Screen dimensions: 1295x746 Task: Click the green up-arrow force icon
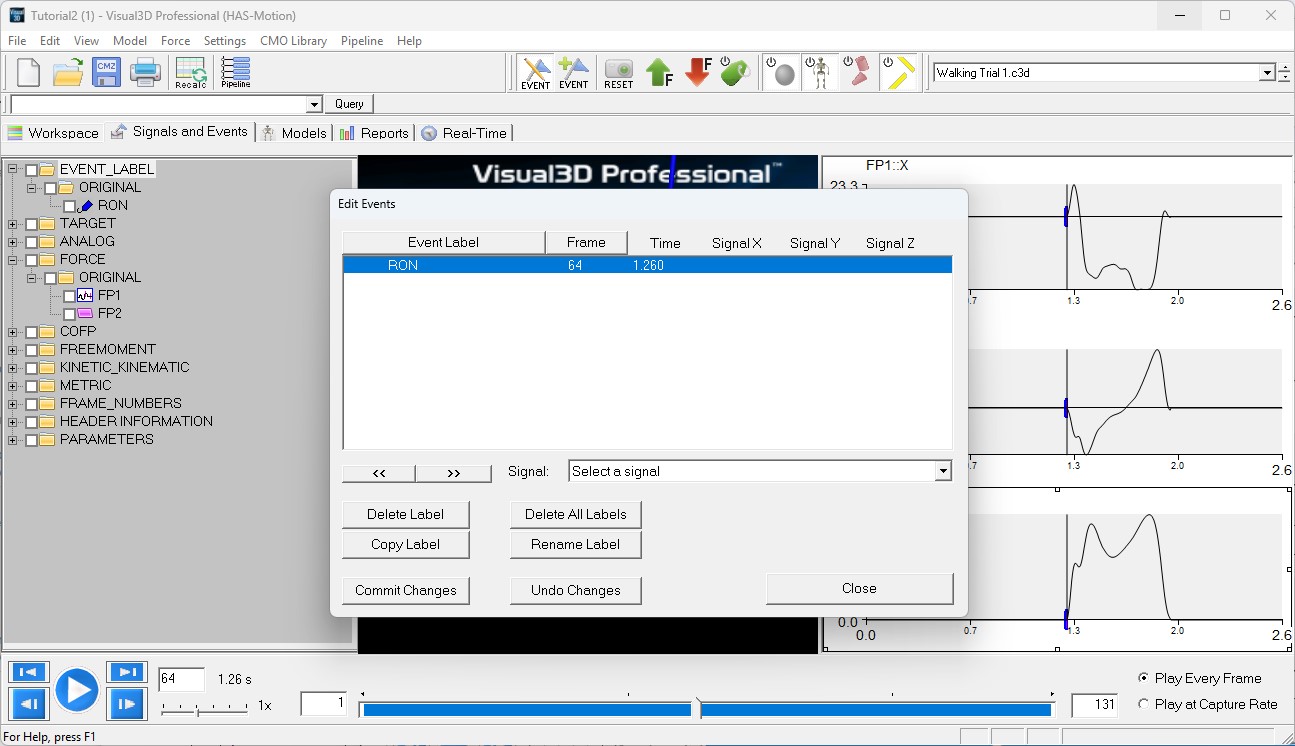pos(659,73)
